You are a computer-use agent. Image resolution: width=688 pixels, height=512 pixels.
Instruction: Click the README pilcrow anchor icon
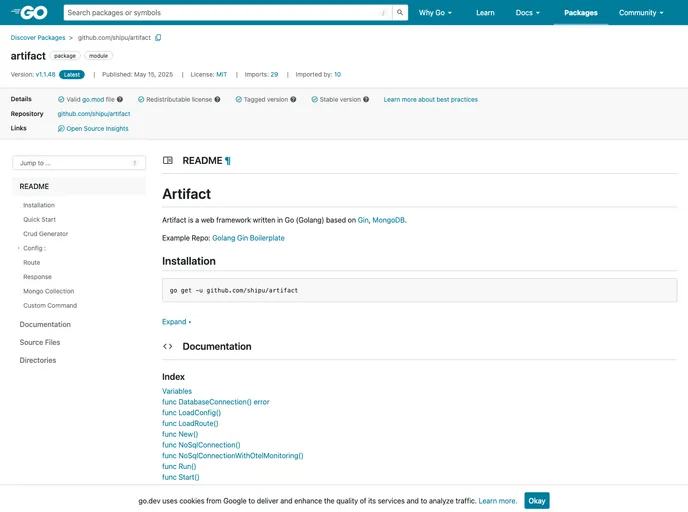point(228,161)
